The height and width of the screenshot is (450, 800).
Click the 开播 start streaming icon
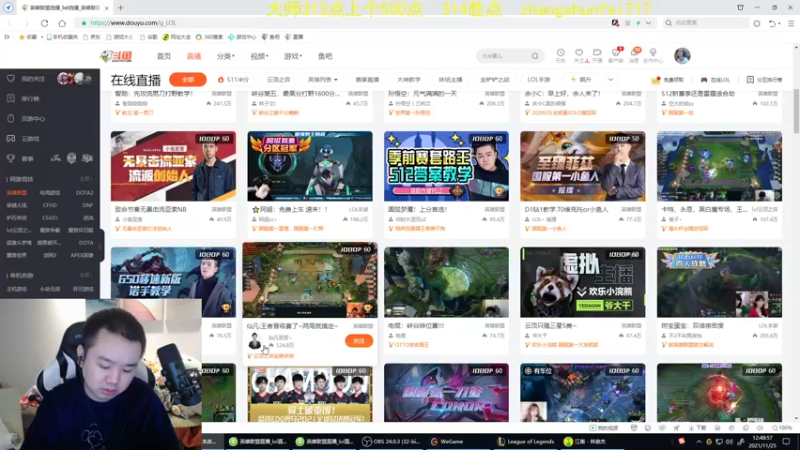pyautogui.click(x=597, y=55)
